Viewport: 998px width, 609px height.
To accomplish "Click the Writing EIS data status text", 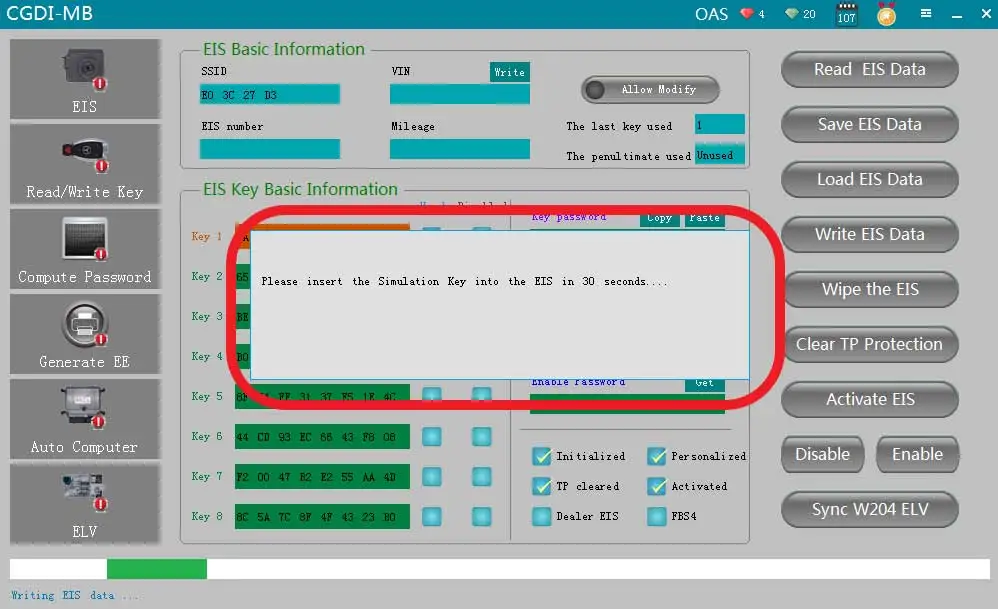I will click(x=74, y=596).
